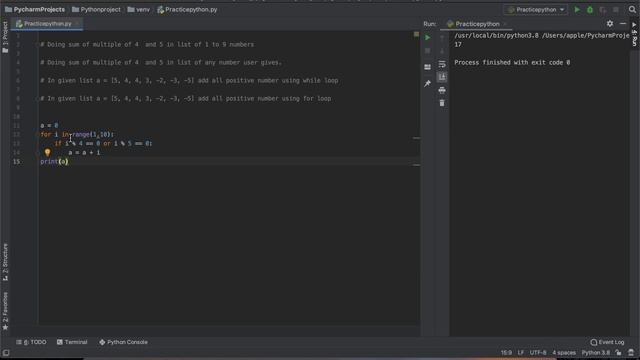640x360 pixels.
Task: Click the 'using while loop' comment line
Action: (x=189, y=80)
